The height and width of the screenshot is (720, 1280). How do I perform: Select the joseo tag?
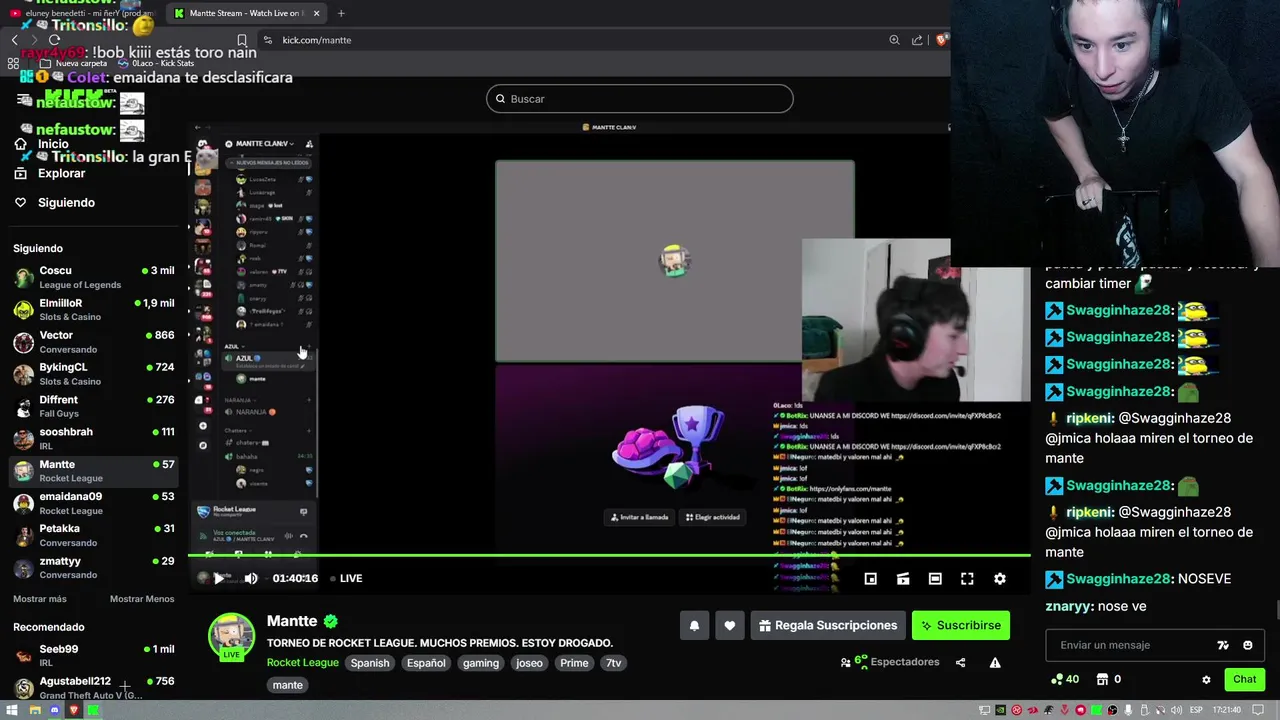click(529, 663)
